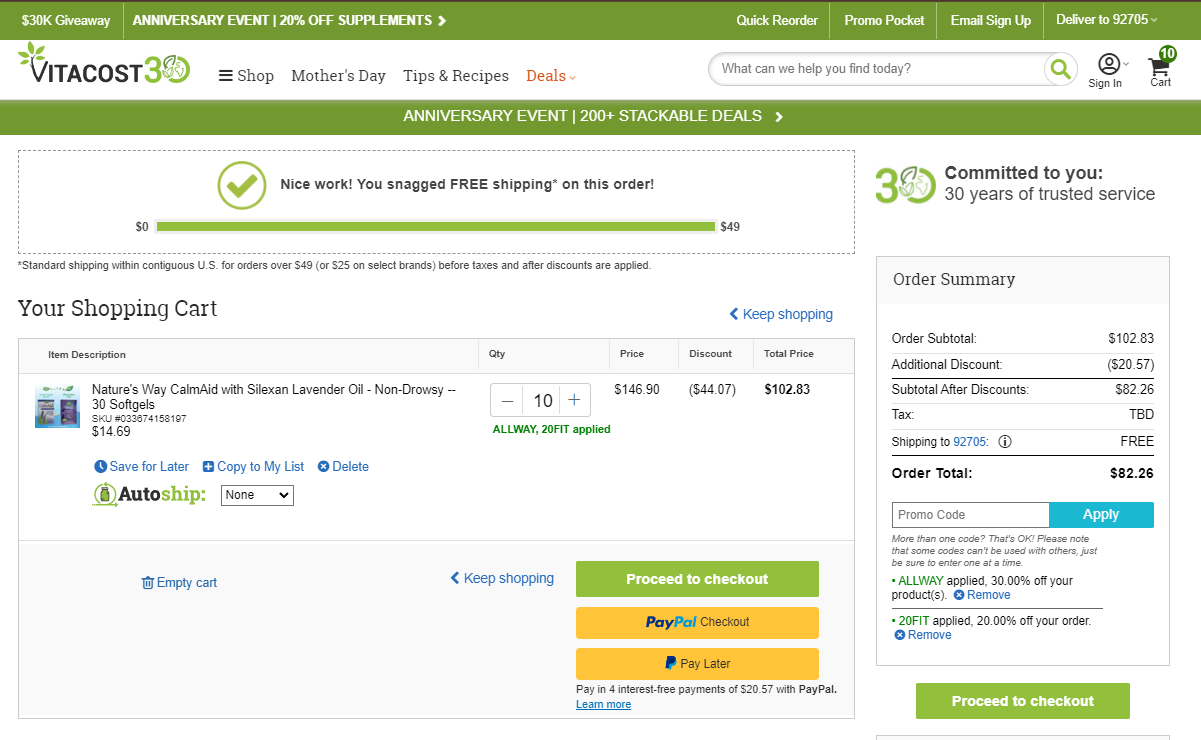Click Empty cart link

click(179, 583)
